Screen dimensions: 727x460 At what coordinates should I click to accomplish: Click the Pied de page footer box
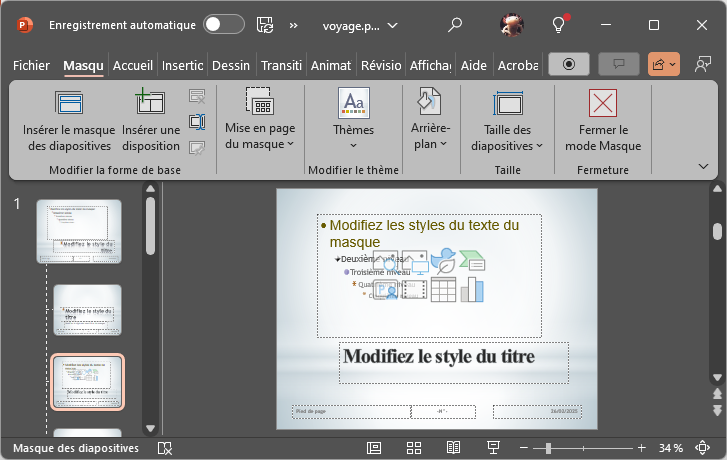click(351, 412)
